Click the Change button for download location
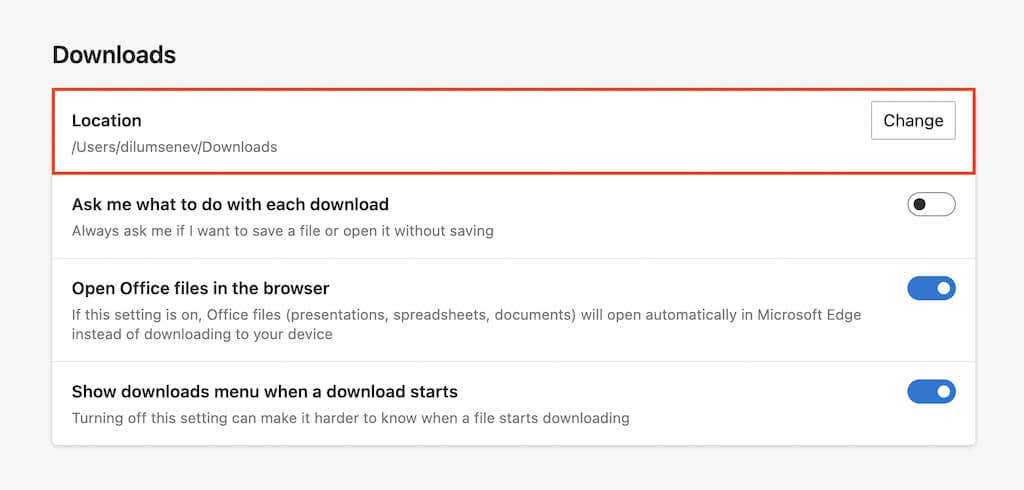 [x=913, y=120]
